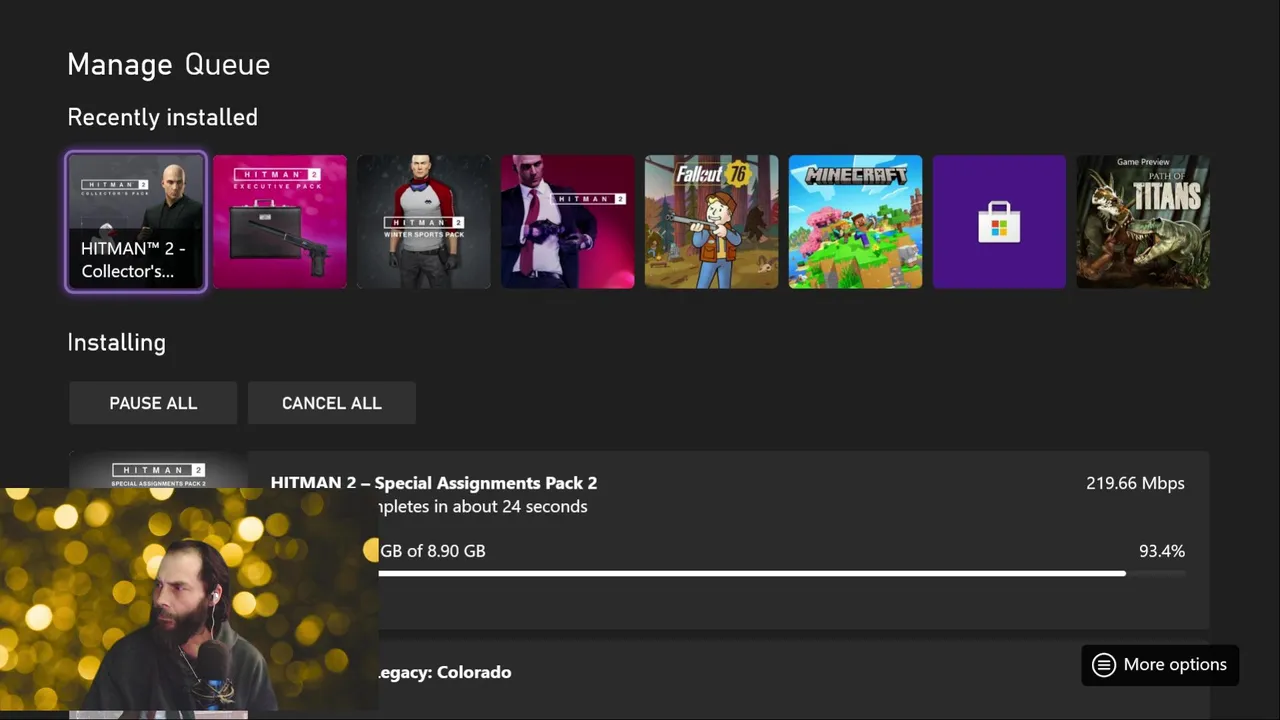
Task: Open the Microsoft Store tile
Action: (1000, 222)
